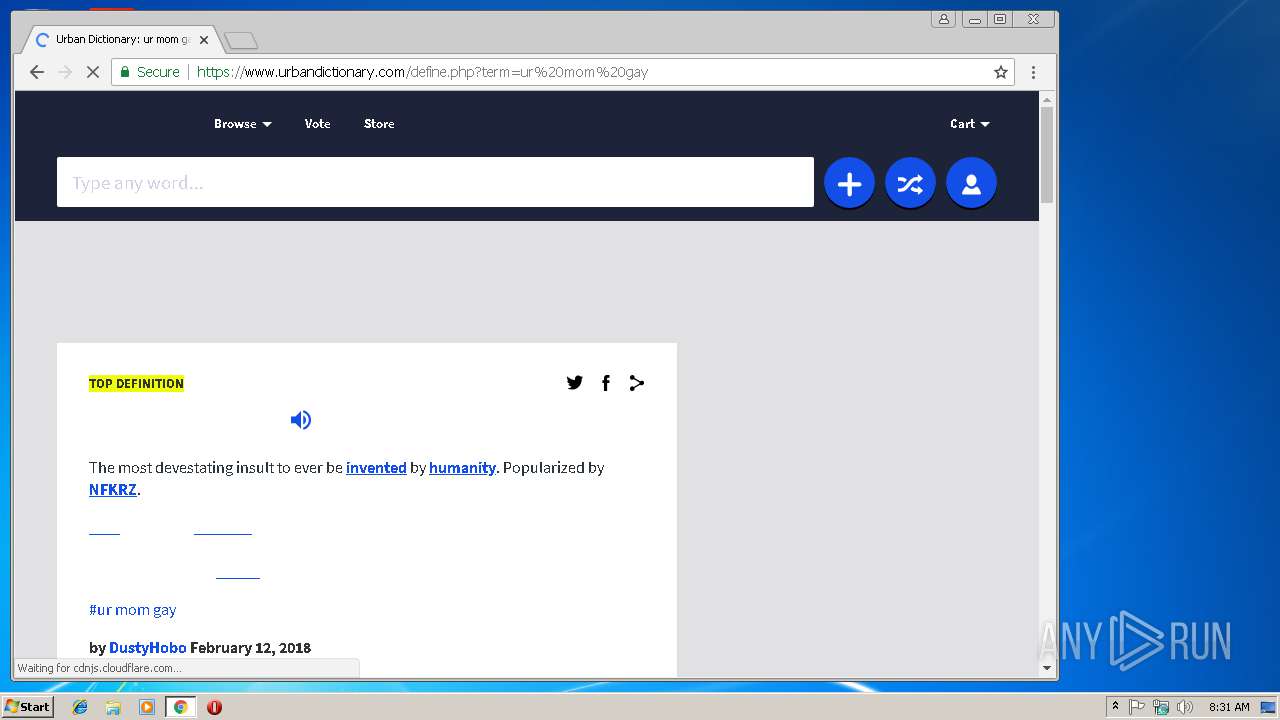Expand the Browse dropdown menu
The width and height of the screenshot is (1280, 720).
click(242, 124)
